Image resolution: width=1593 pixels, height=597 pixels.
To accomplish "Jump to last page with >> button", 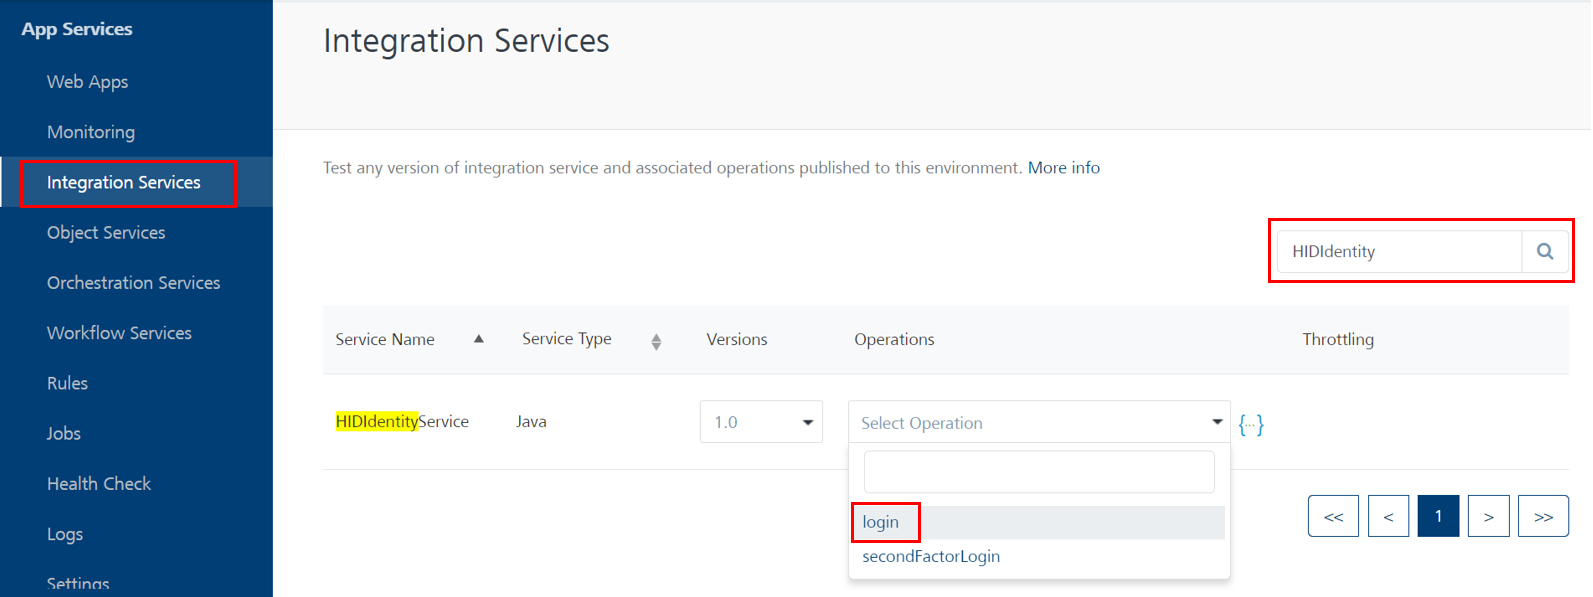I will point(1543,516).
